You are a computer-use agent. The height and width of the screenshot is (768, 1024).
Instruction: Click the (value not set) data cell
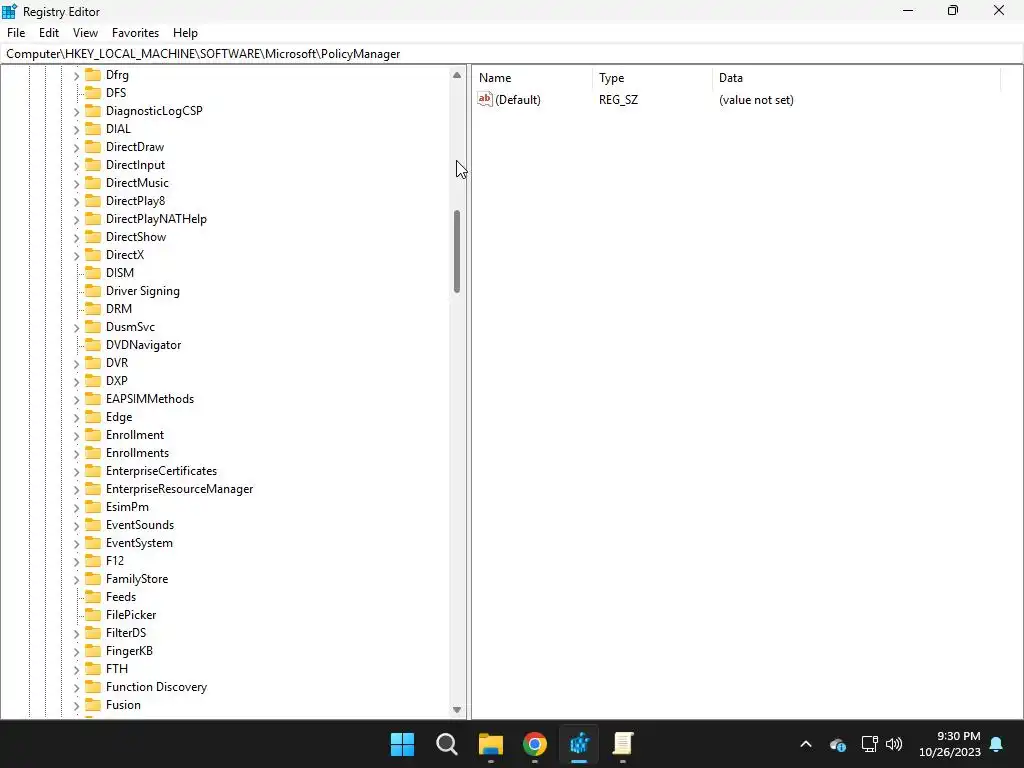tap(756, 99)
